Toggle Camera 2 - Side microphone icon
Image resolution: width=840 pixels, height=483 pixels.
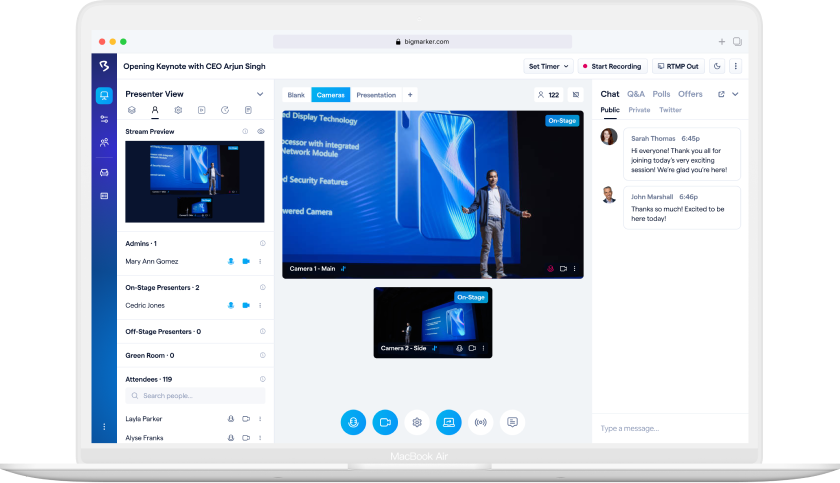[x=459, y=348]
